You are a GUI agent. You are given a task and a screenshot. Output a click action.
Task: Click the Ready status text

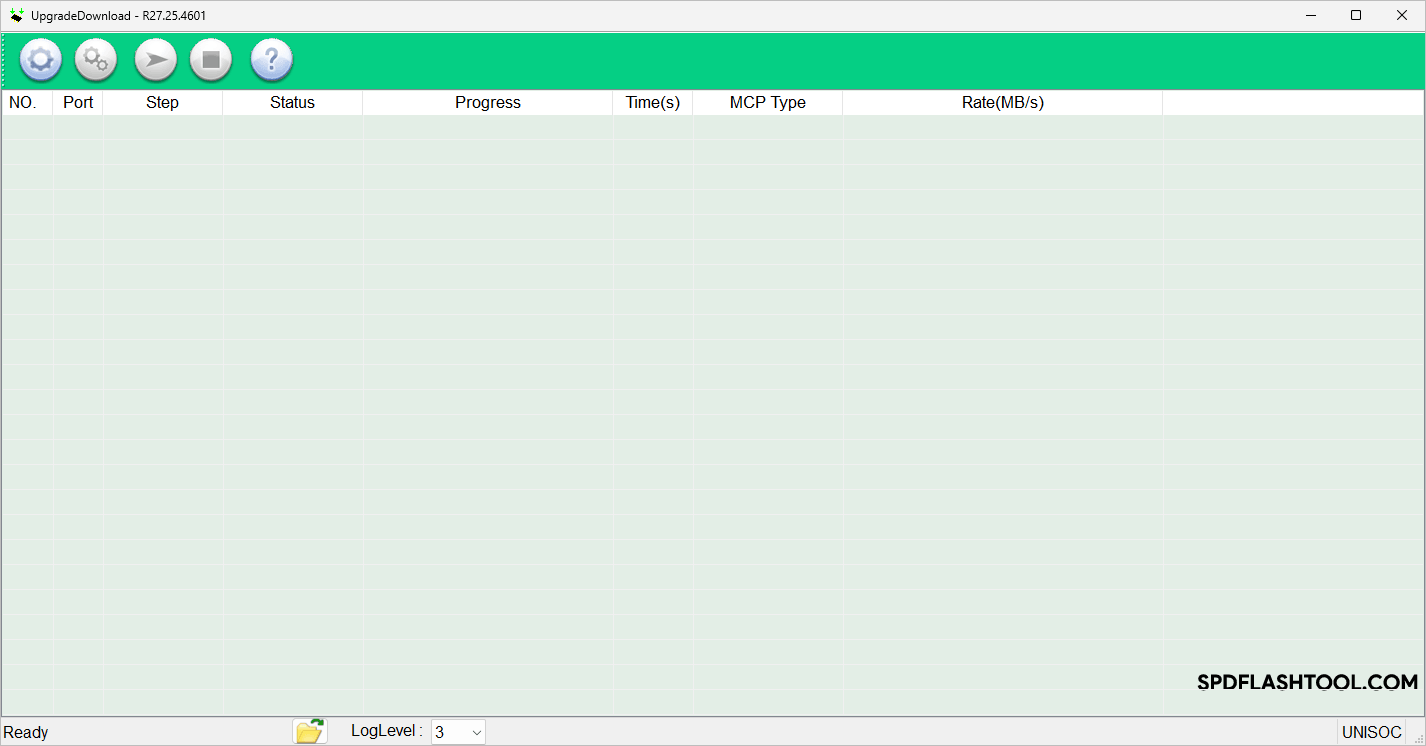point(26,733)
